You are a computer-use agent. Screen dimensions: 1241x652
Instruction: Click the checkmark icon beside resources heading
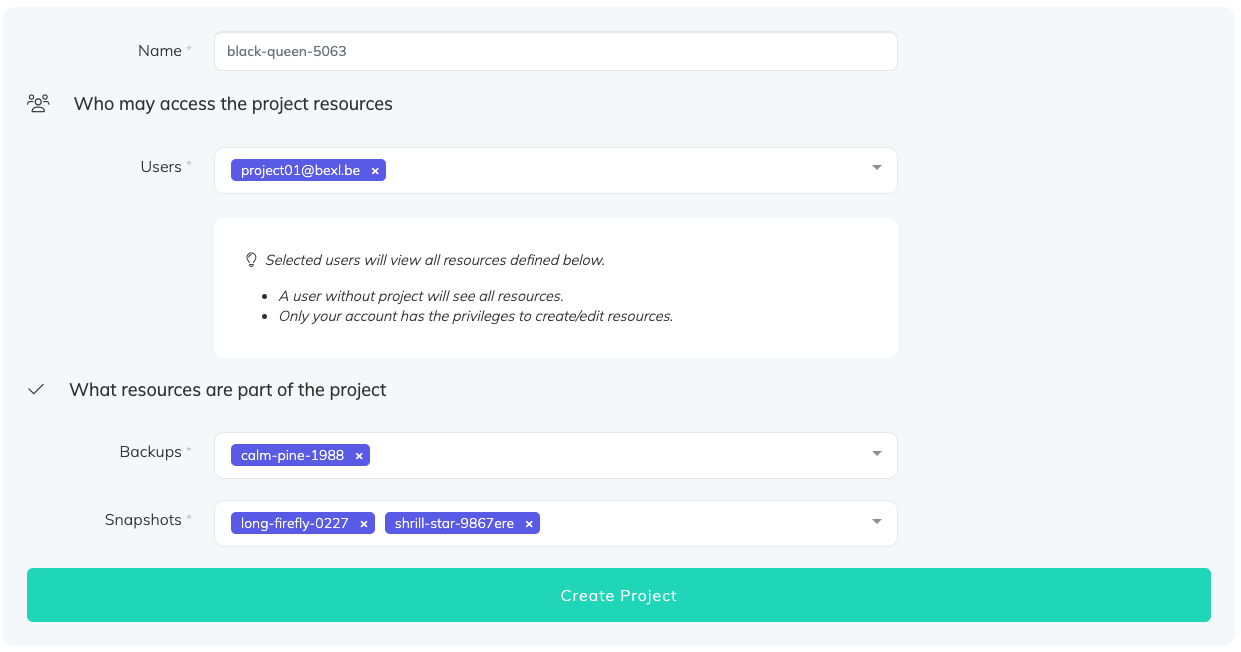[37, 390]
